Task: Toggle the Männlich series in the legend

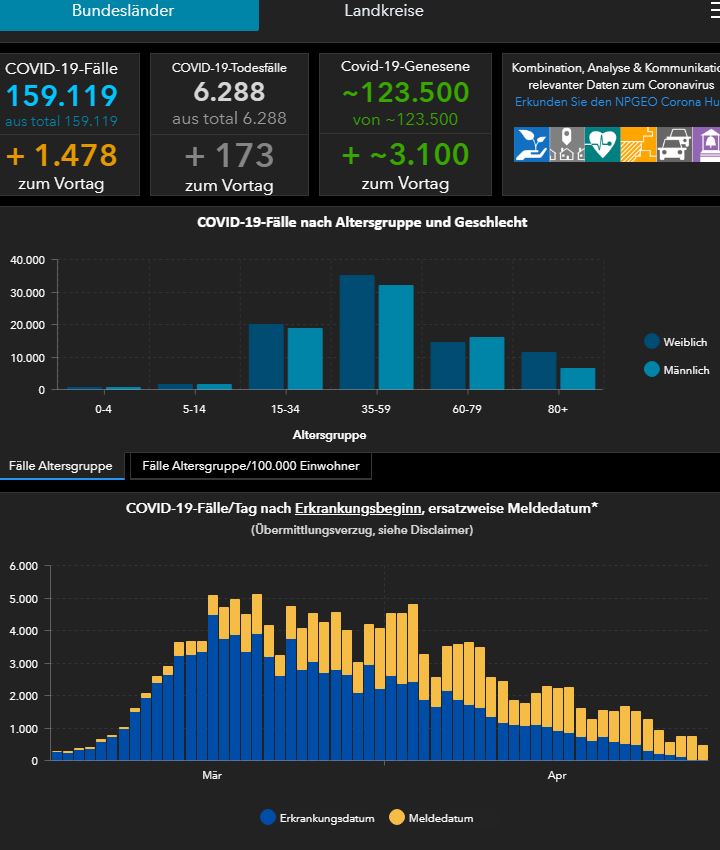Action: 677,370
